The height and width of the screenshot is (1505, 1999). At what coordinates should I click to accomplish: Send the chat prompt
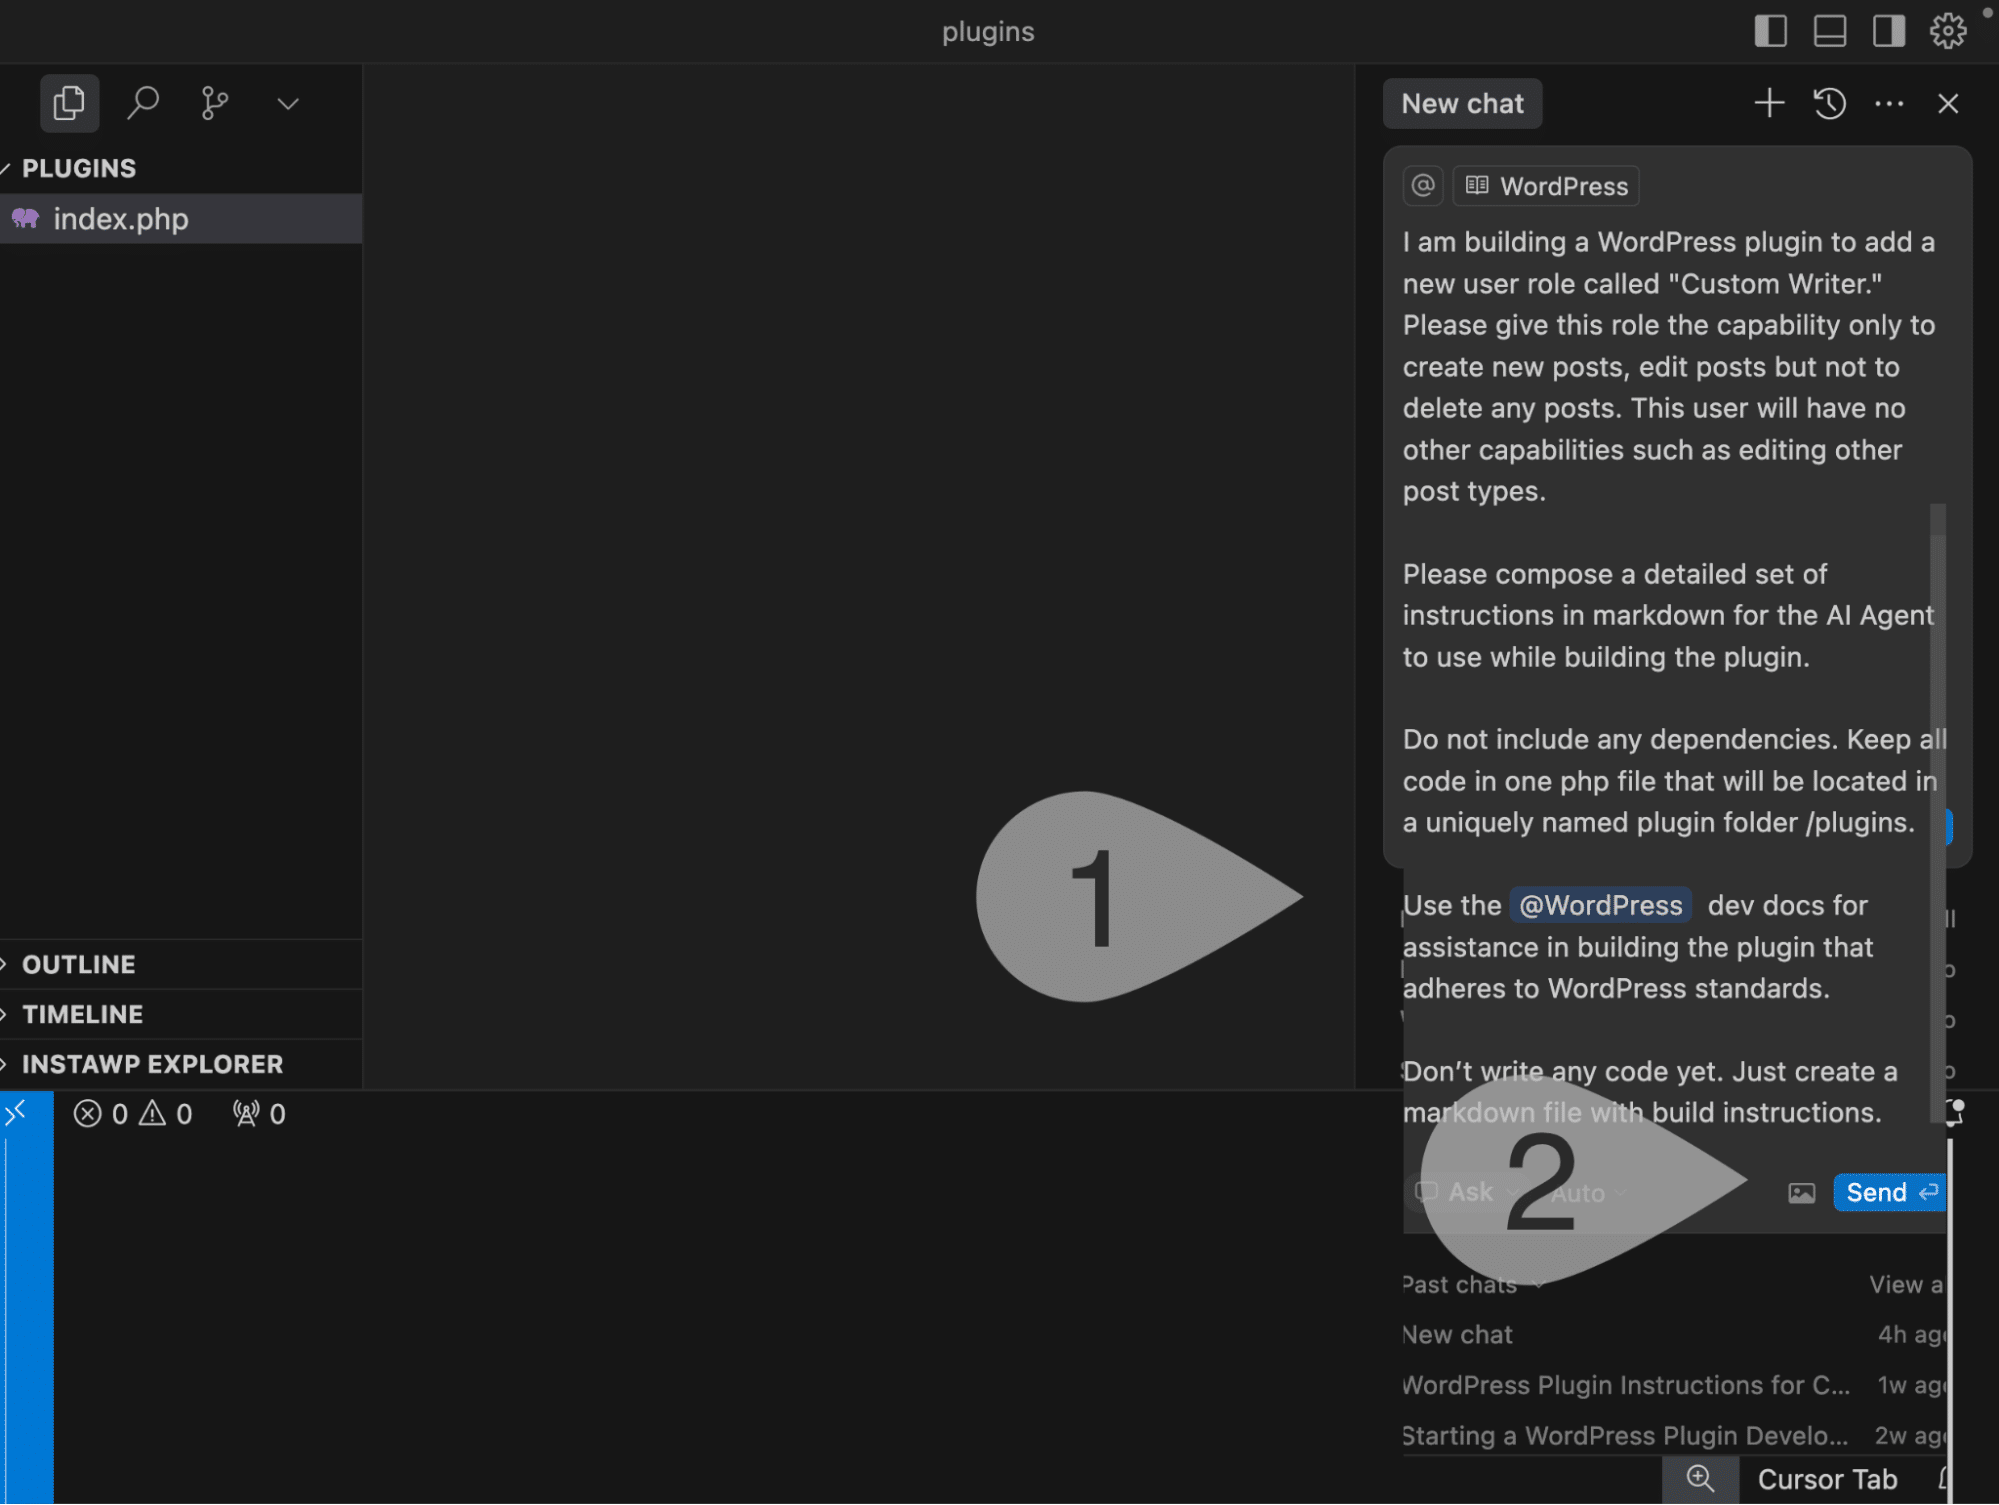pyautogui.click(x=1890, y=1192)
